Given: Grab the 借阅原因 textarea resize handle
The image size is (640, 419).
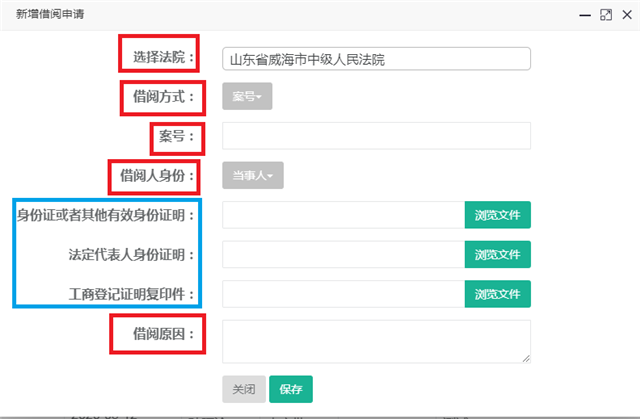Looking at the screenshot, I should tap(526, 358).
